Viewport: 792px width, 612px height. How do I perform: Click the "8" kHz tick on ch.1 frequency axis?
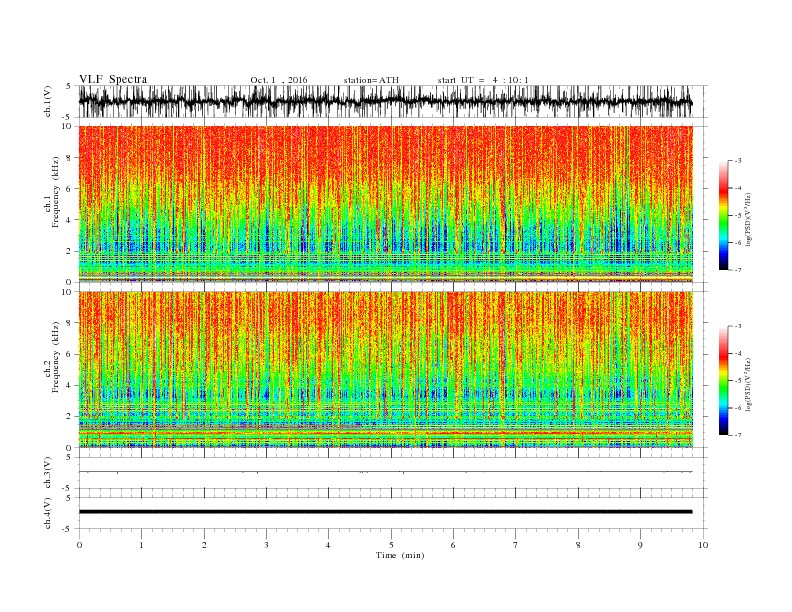pyautogui.click(x=70, y=158)
